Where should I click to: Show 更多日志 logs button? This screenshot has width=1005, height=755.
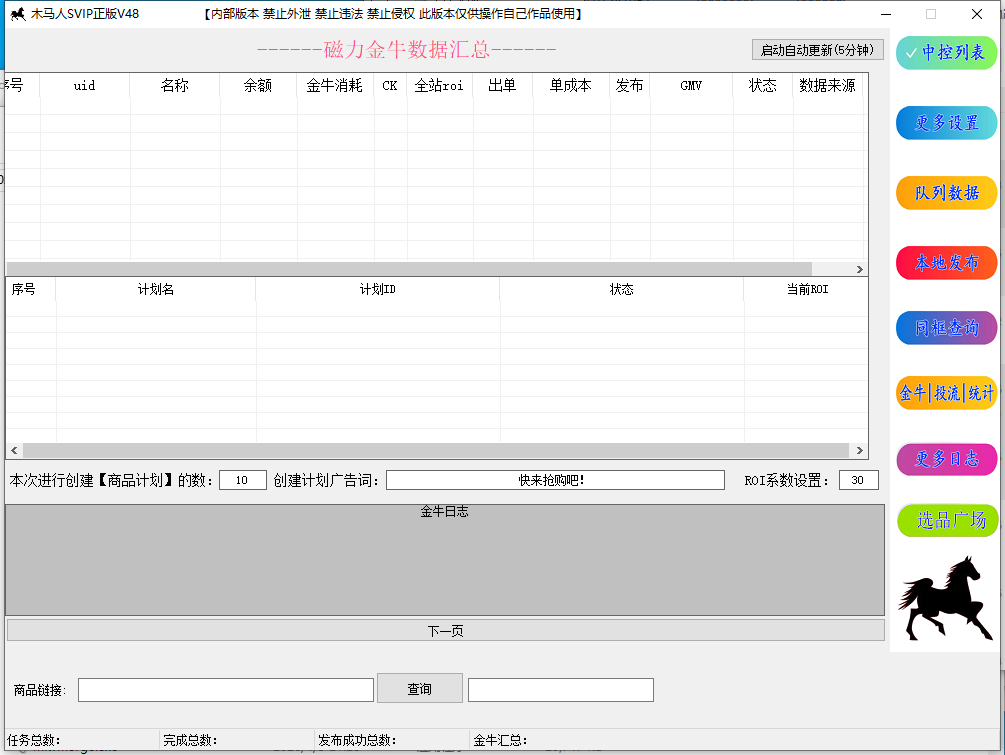pyautogui.click(x=946, y=459)
